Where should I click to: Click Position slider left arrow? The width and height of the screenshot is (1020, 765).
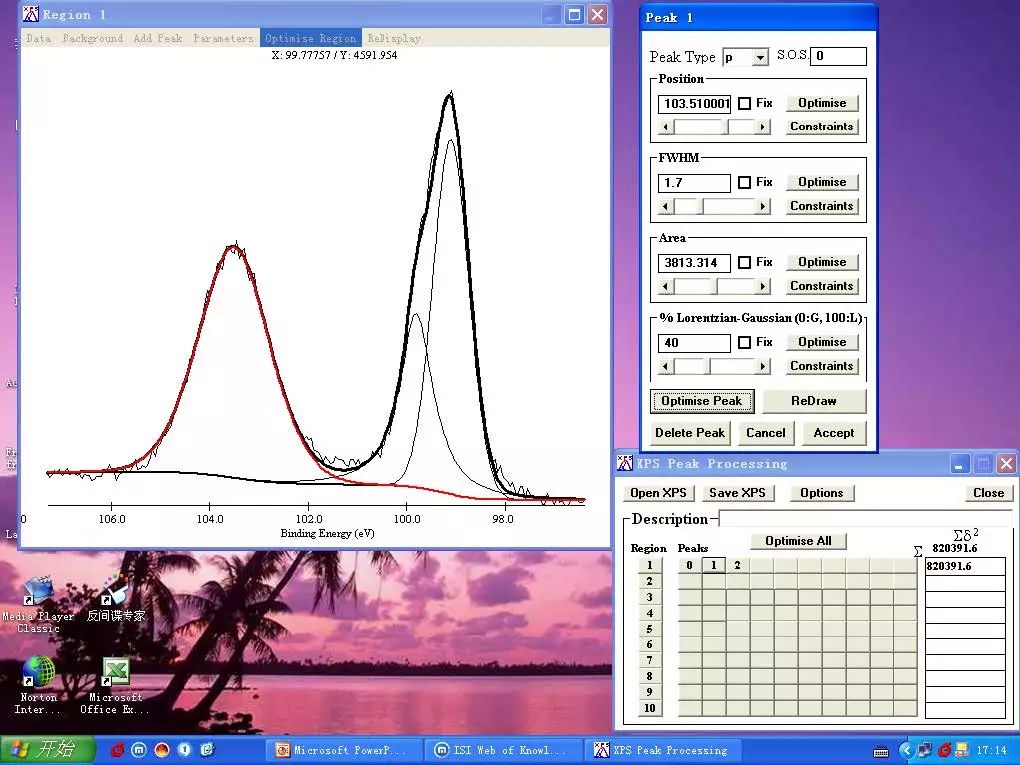click(665, 127)
